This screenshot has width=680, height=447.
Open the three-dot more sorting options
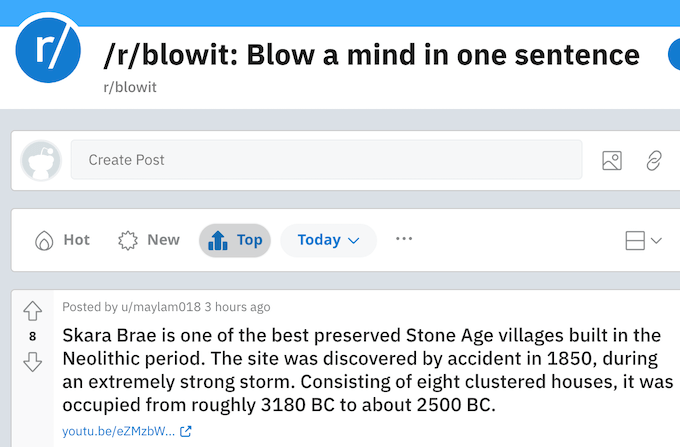(404, 240)
